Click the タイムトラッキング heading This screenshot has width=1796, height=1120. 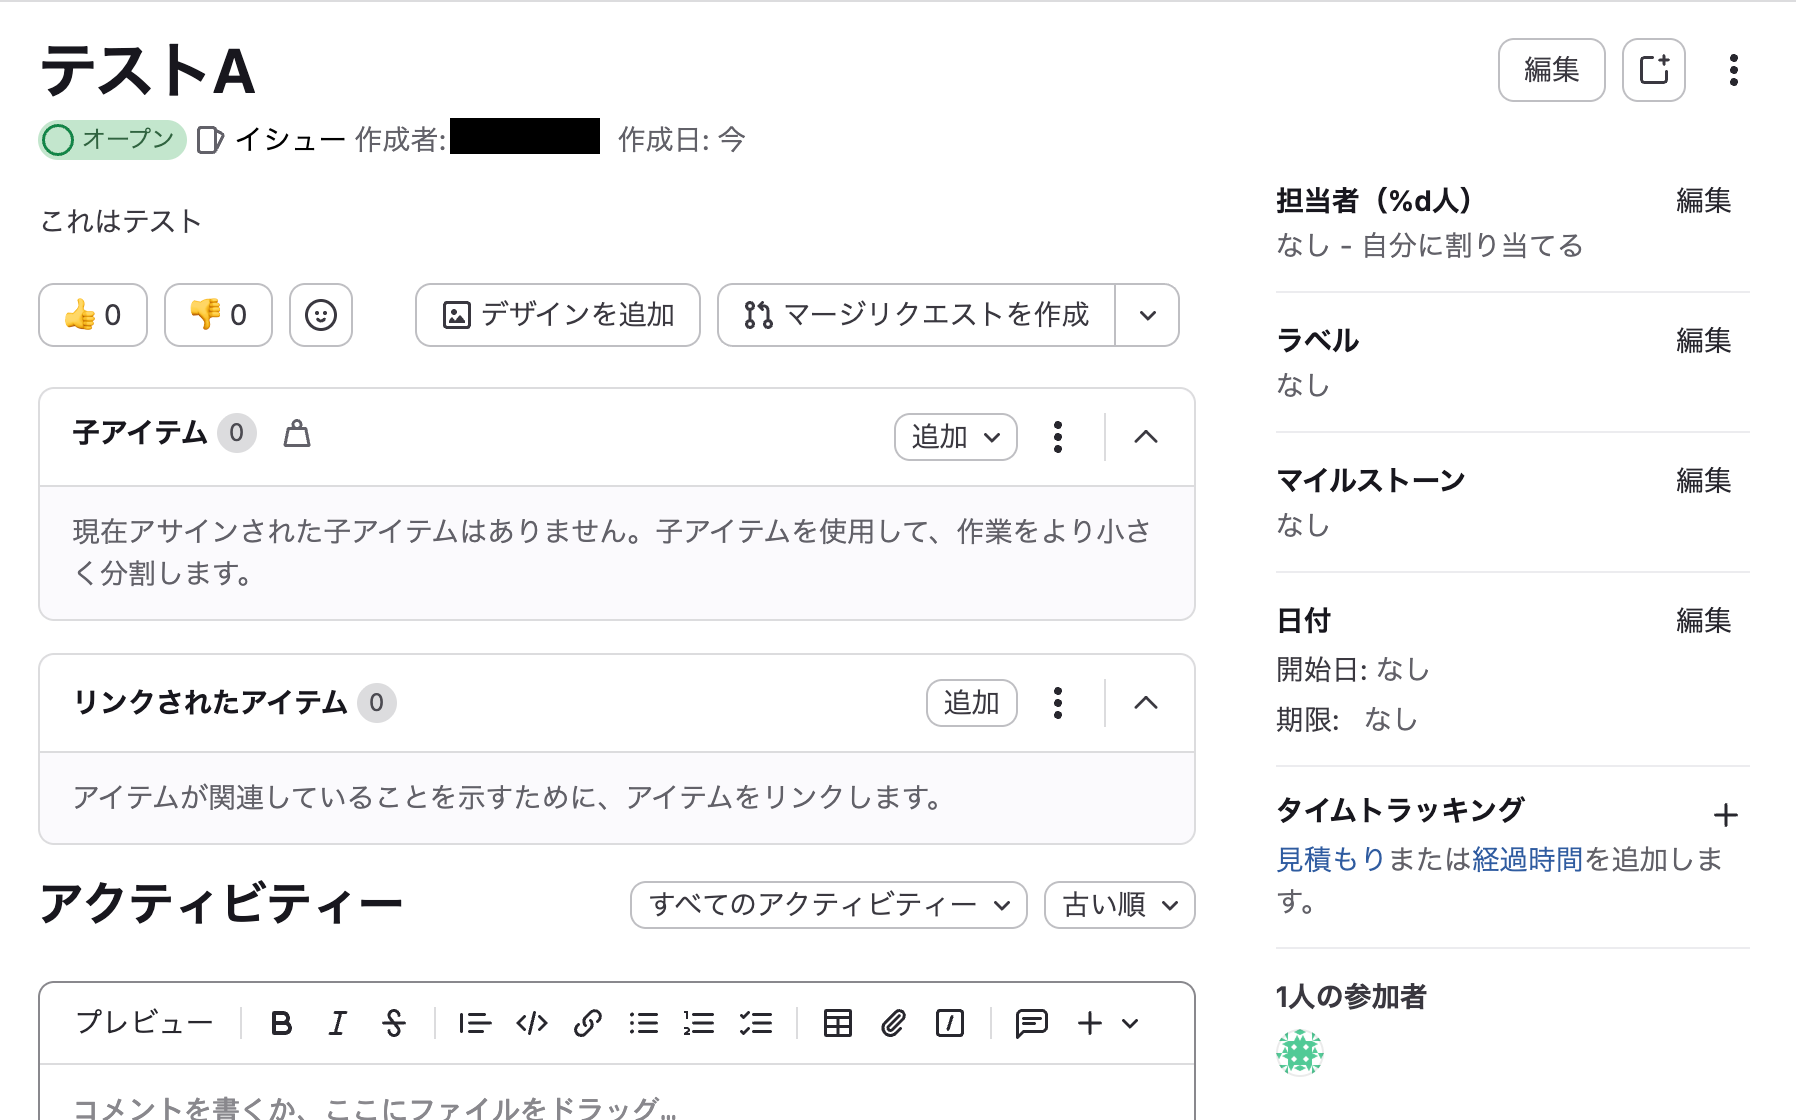point(1401,810)
